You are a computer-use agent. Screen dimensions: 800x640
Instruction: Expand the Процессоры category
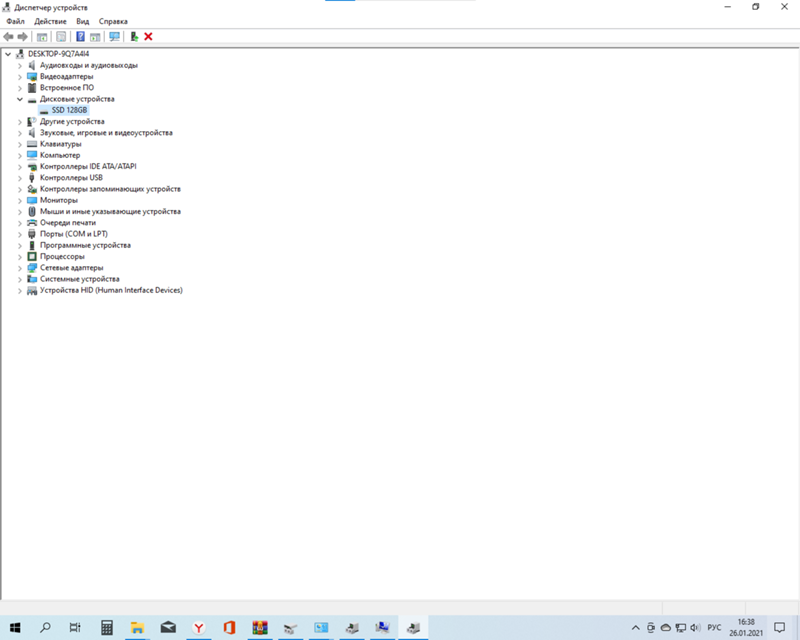coord(20,256)
